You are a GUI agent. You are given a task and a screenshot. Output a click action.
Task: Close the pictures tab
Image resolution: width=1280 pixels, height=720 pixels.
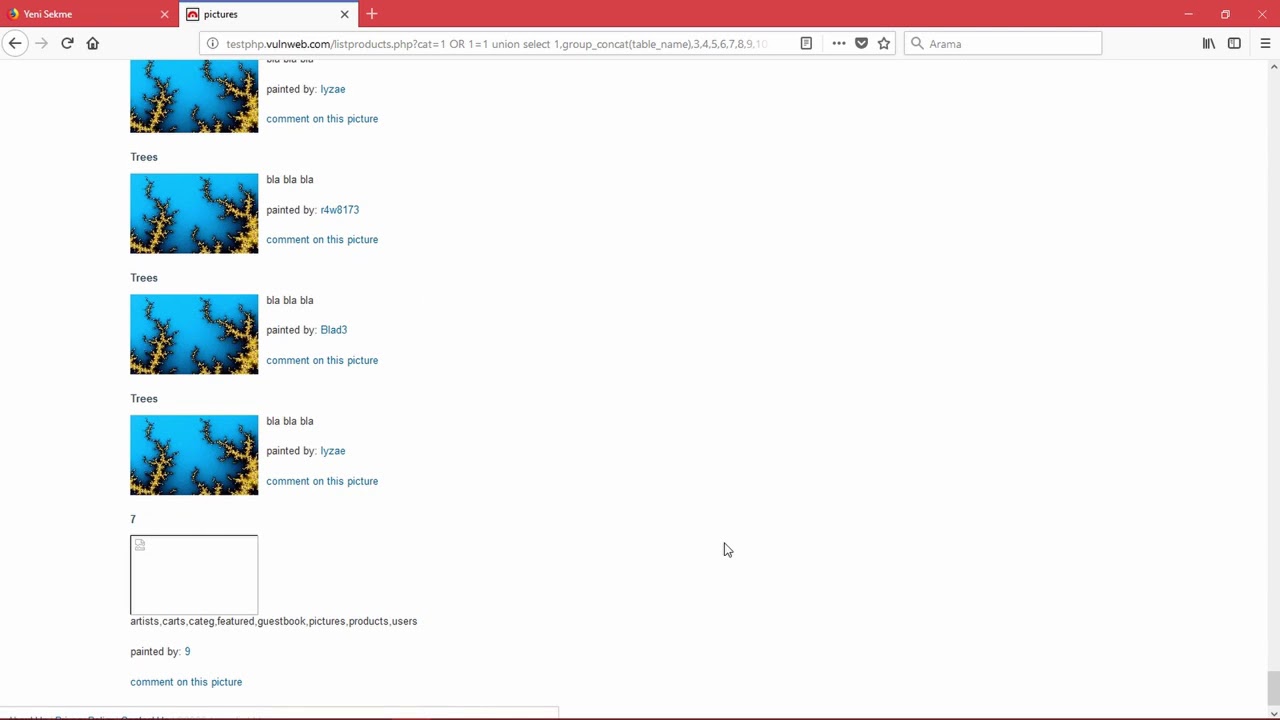click(345, 14)
